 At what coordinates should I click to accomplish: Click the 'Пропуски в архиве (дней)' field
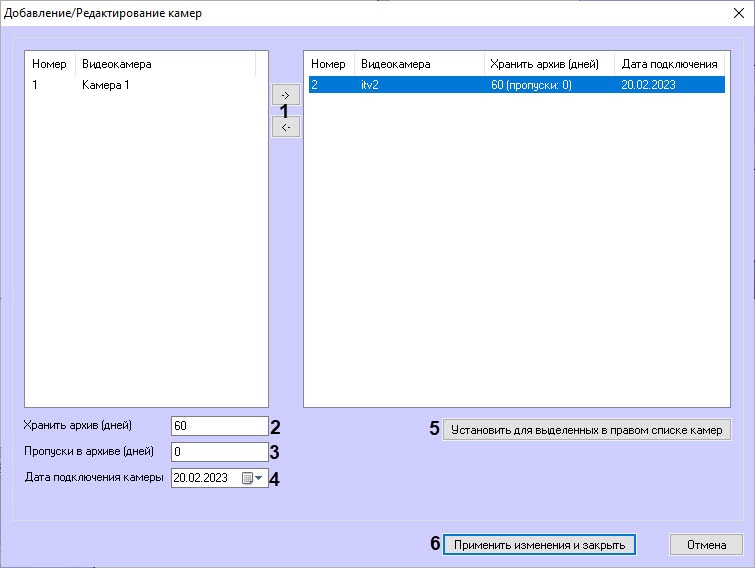tap(219, 452)
